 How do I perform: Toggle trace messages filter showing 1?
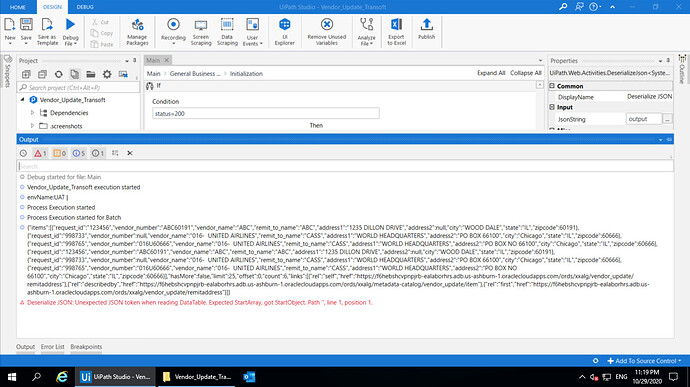pyautogui.click(x=98, y=153)
